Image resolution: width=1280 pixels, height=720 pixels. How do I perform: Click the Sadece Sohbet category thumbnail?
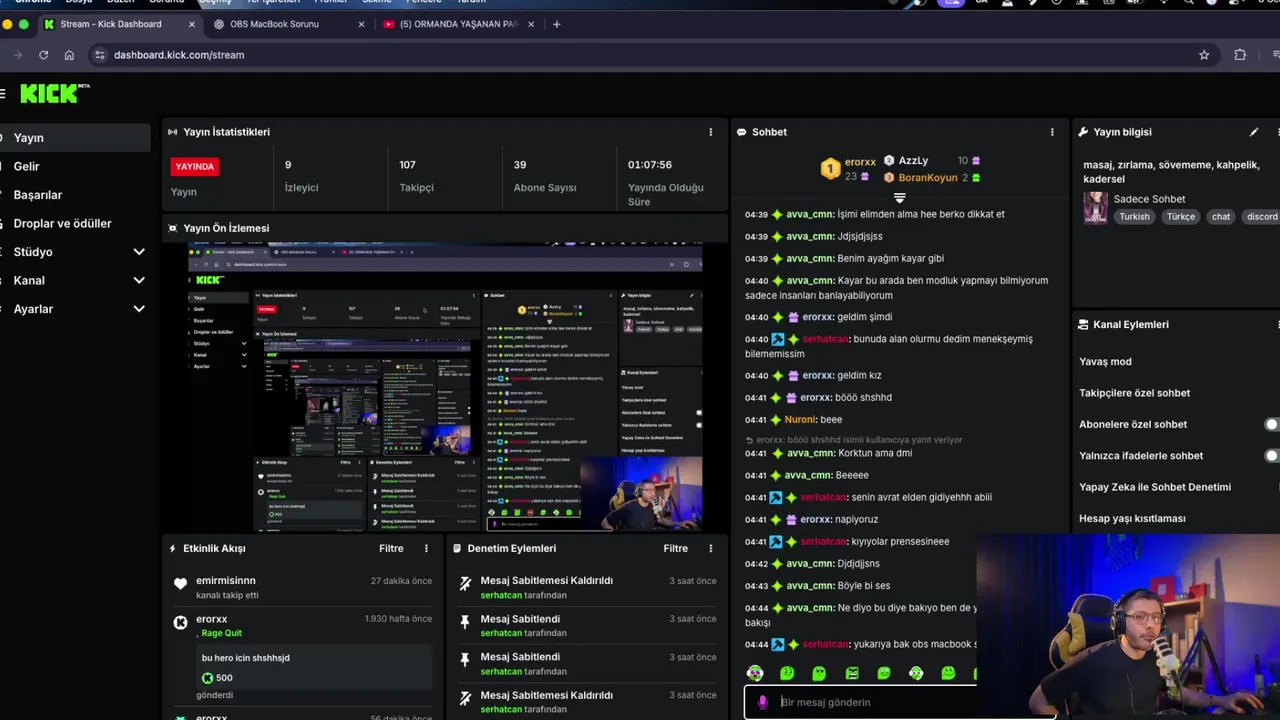[x=1096, y=208]
